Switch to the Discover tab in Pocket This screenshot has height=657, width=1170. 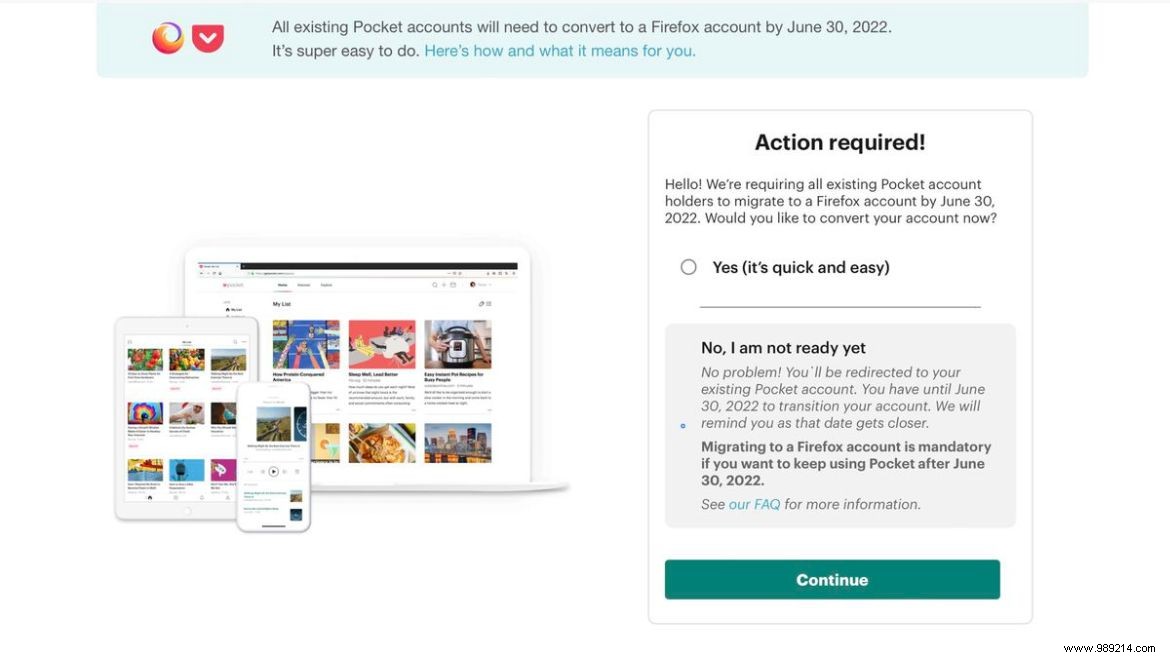pyautogui.click(x=304, y=285)
